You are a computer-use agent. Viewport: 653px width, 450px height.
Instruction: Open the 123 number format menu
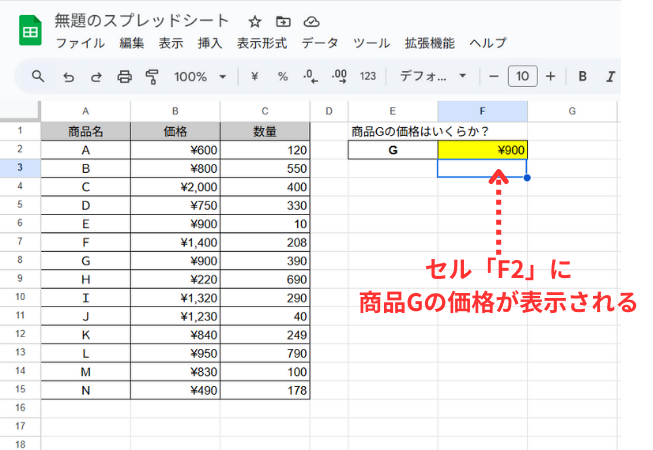[x=367, y=76]
